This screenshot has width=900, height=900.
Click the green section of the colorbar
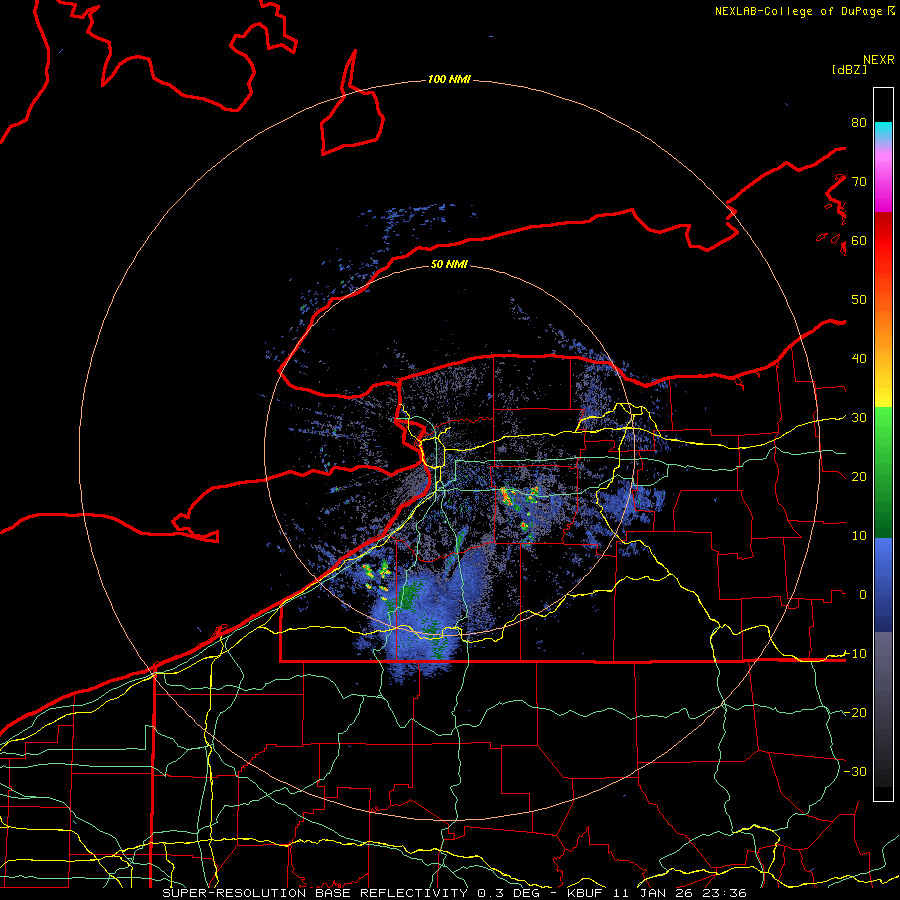pos(883,472)
